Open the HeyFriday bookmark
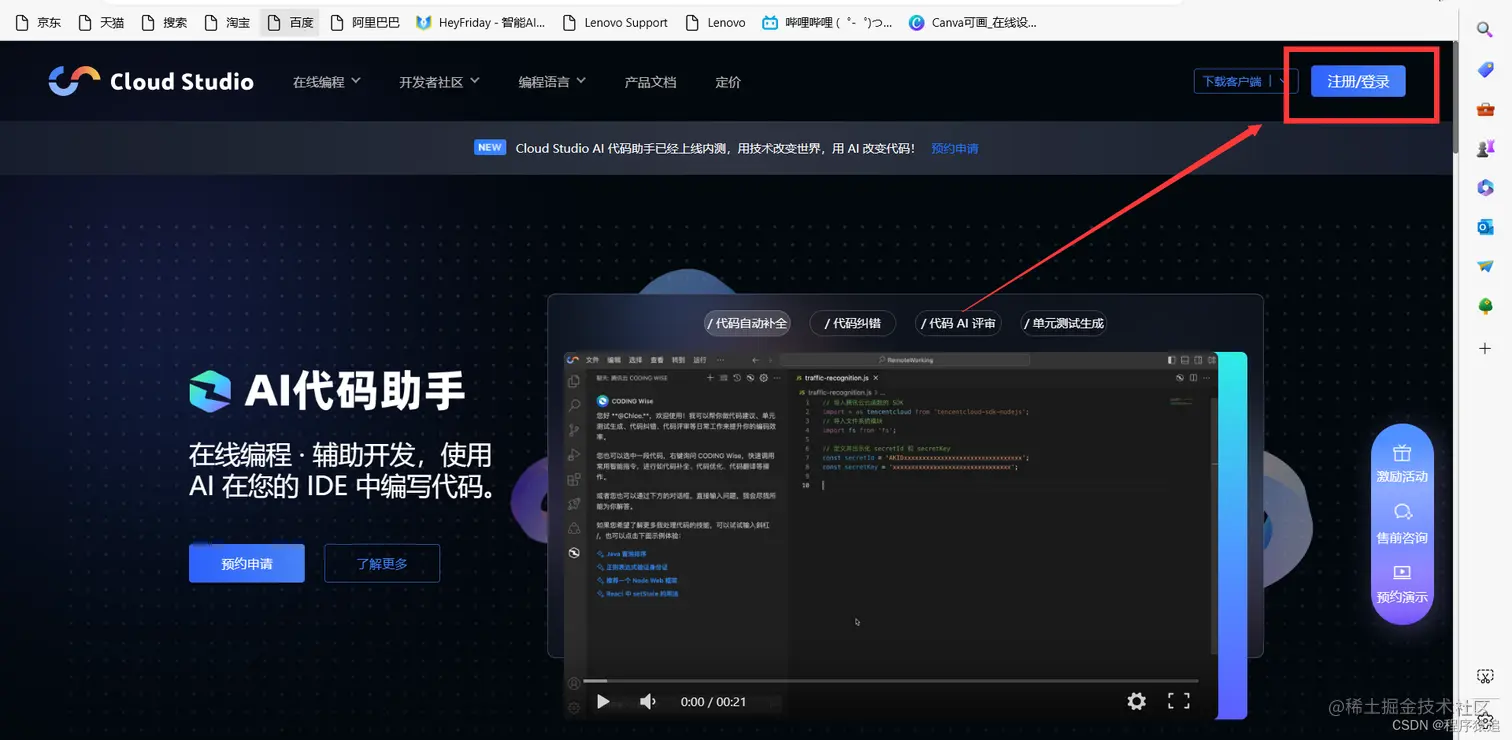 [x=481, y=22]
